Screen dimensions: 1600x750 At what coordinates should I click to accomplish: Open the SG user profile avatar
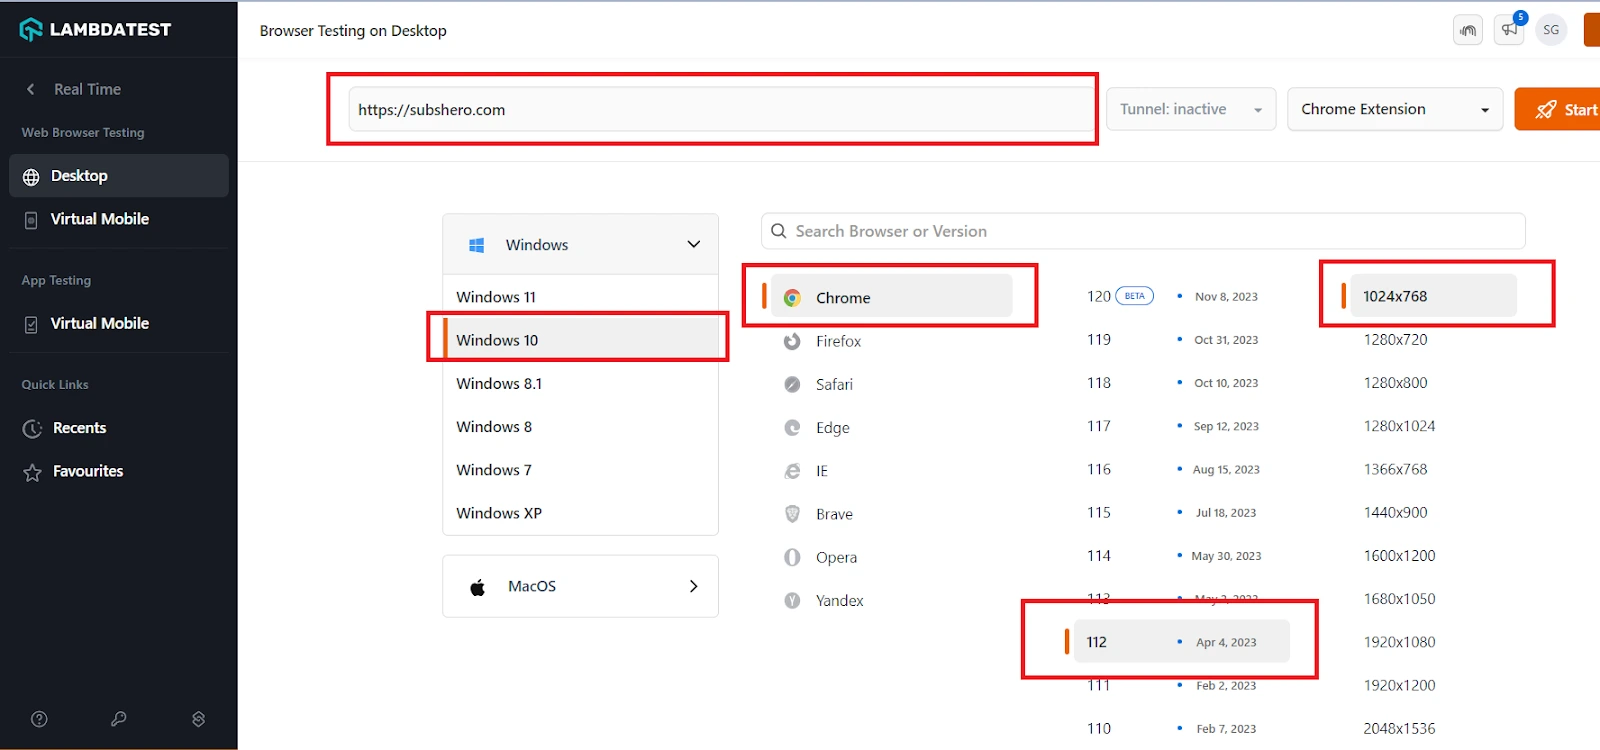(x=1551, y=30)
